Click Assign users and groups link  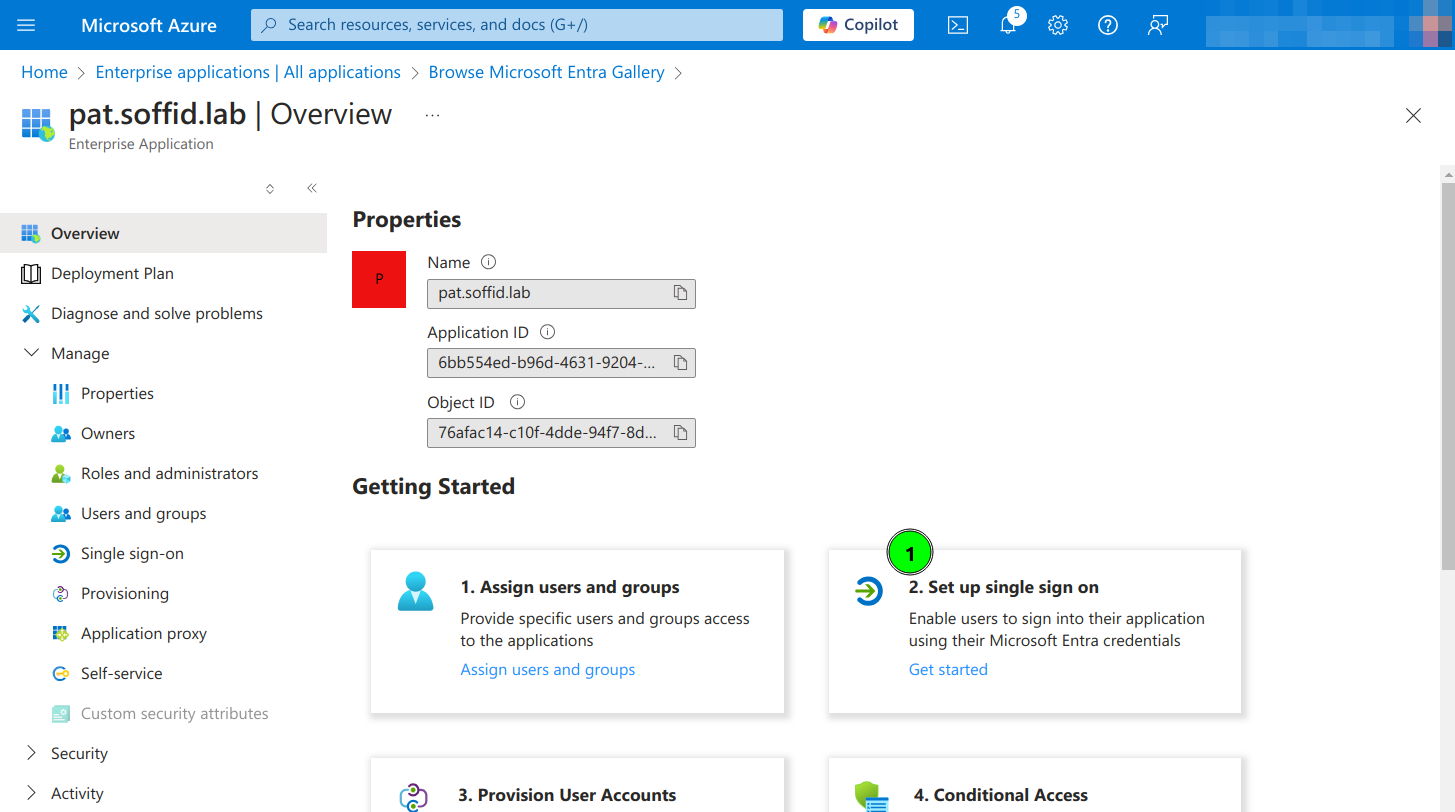tap(548, 669)
